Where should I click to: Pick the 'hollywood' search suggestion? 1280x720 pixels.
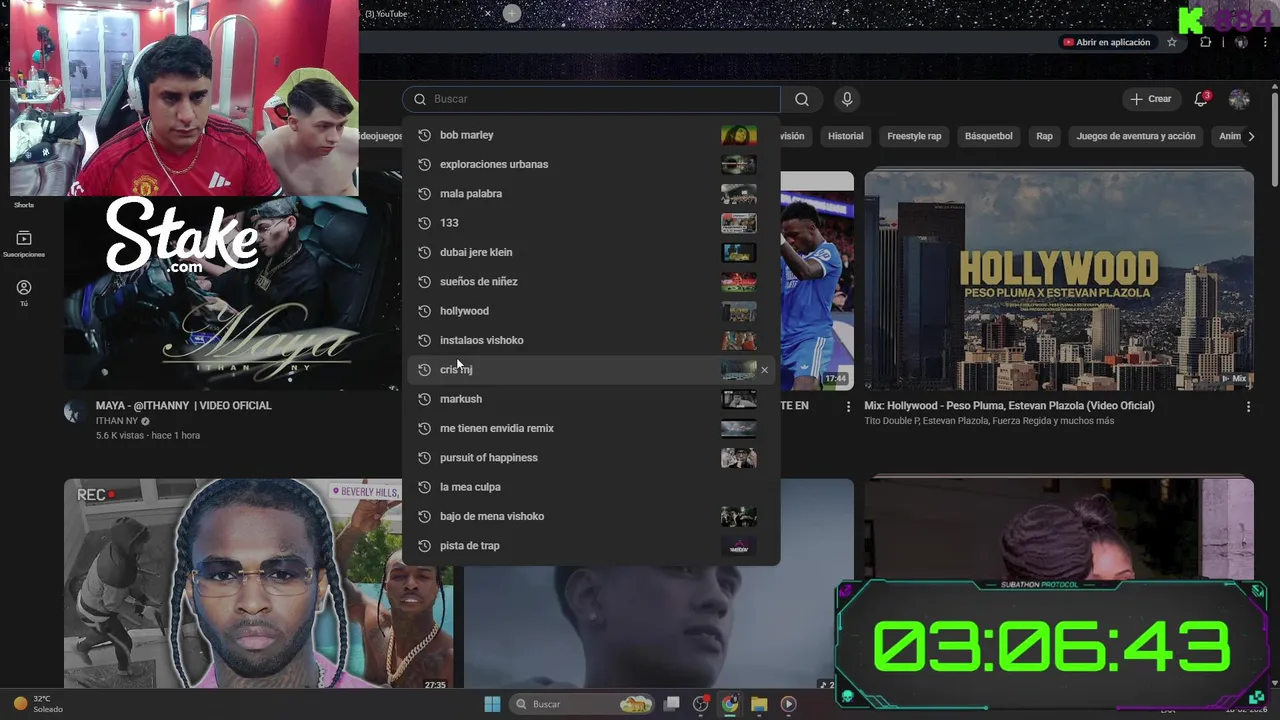[591, 311]
